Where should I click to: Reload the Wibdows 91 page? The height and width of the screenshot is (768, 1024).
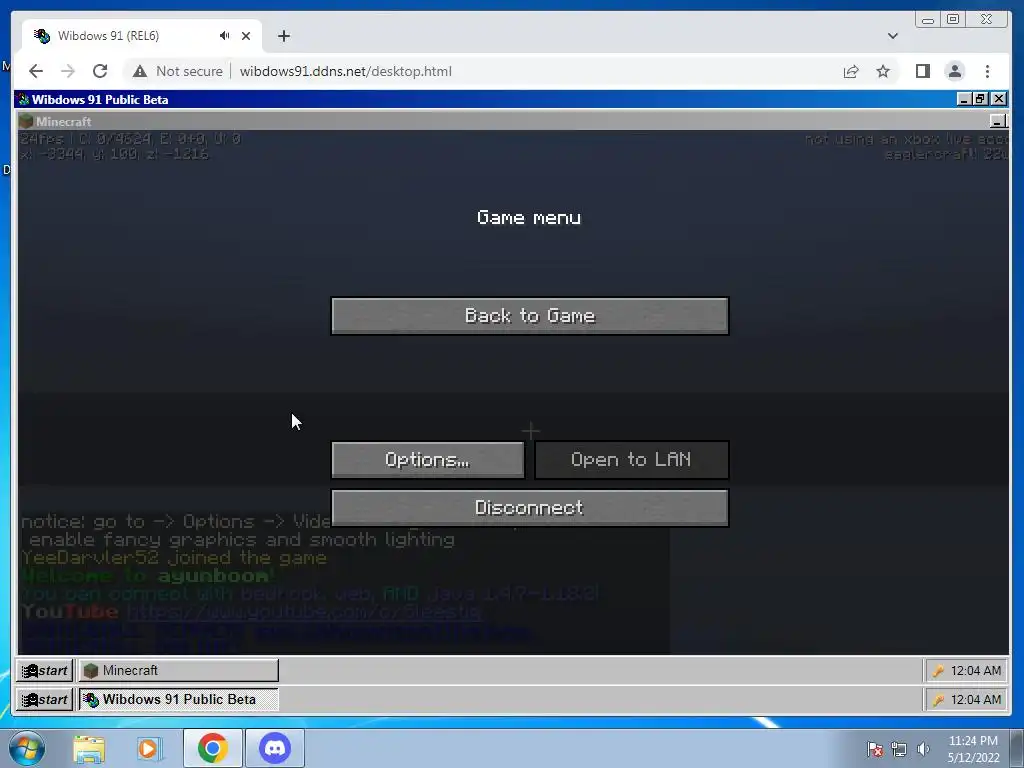point(100,71)
